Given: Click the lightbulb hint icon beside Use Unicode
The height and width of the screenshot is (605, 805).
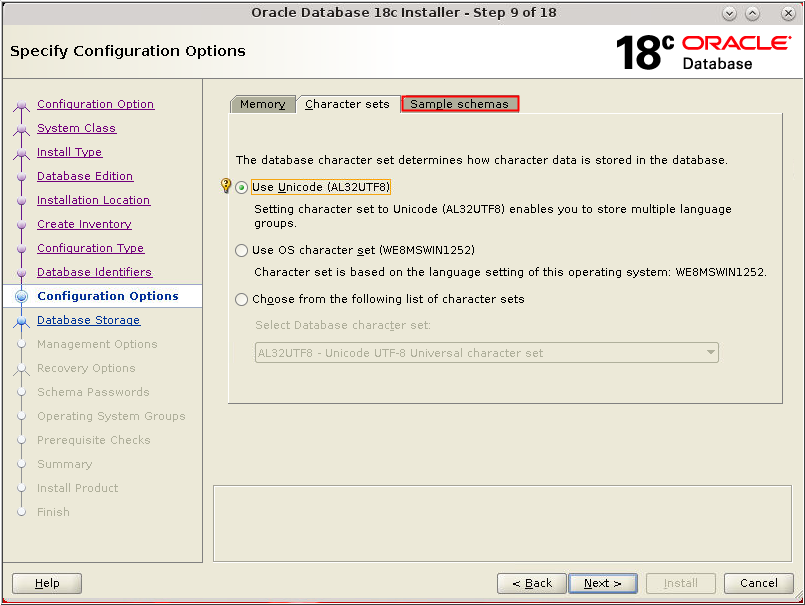Looking at the screenshot, I should (x=226, y=185).
